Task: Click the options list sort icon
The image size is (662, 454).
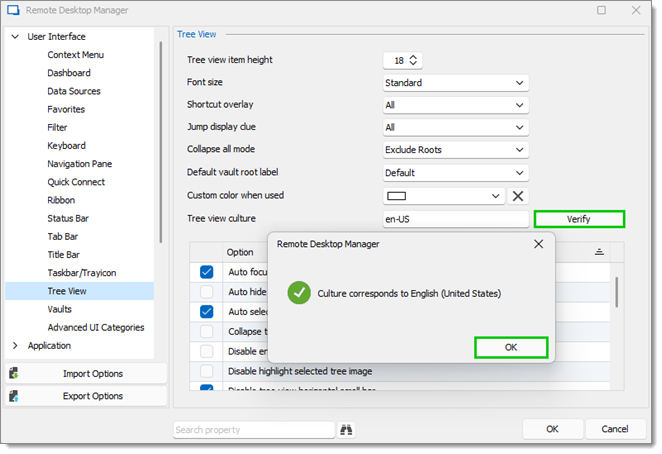Action: pos(599,252)
